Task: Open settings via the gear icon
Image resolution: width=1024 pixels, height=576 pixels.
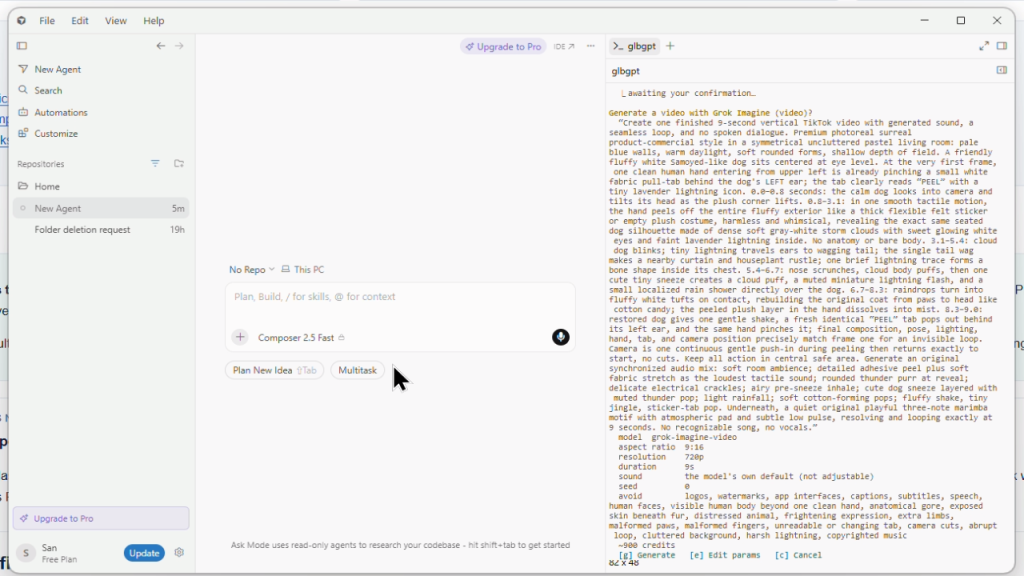Action: (179, 552)
